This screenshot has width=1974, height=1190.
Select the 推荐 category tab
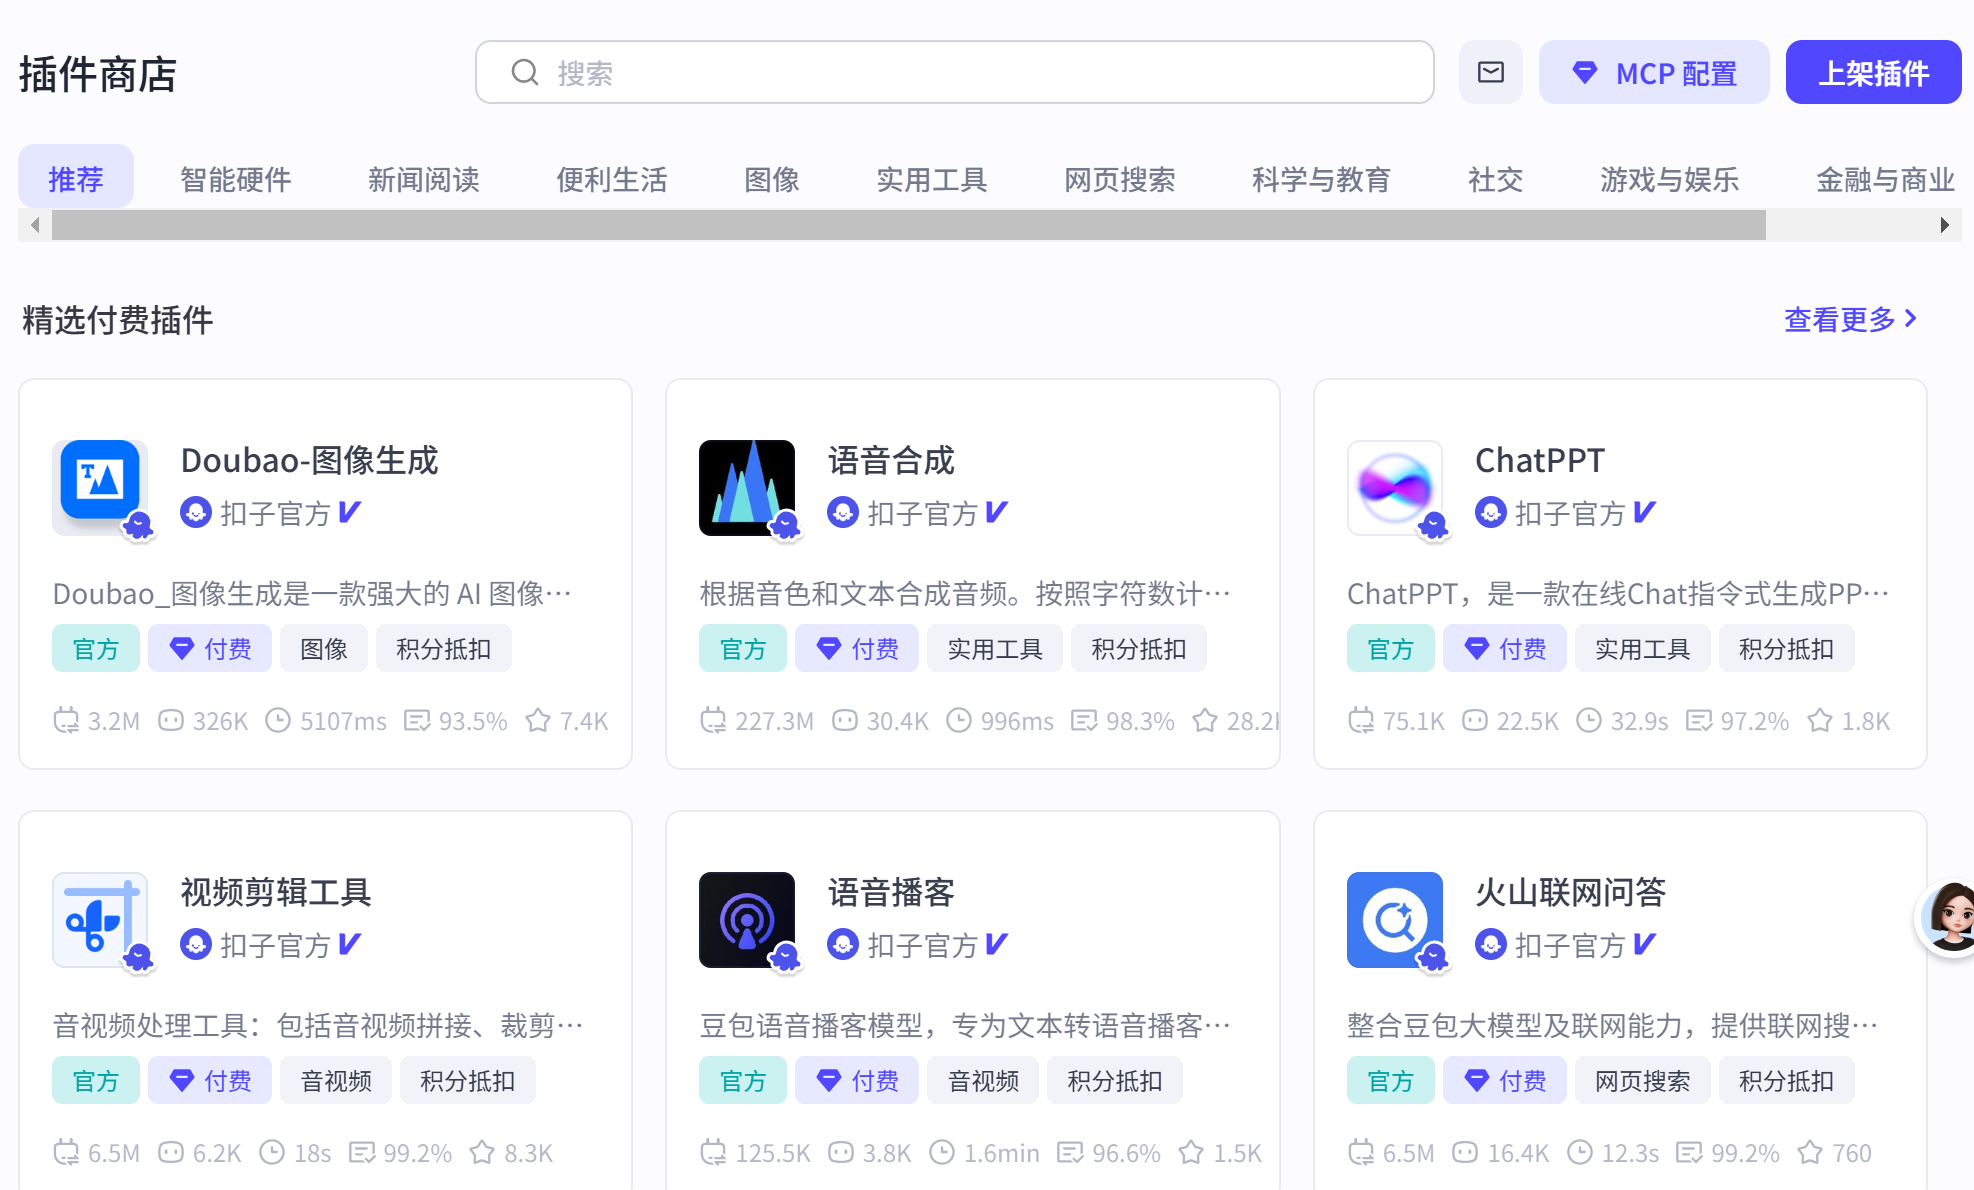76,178
